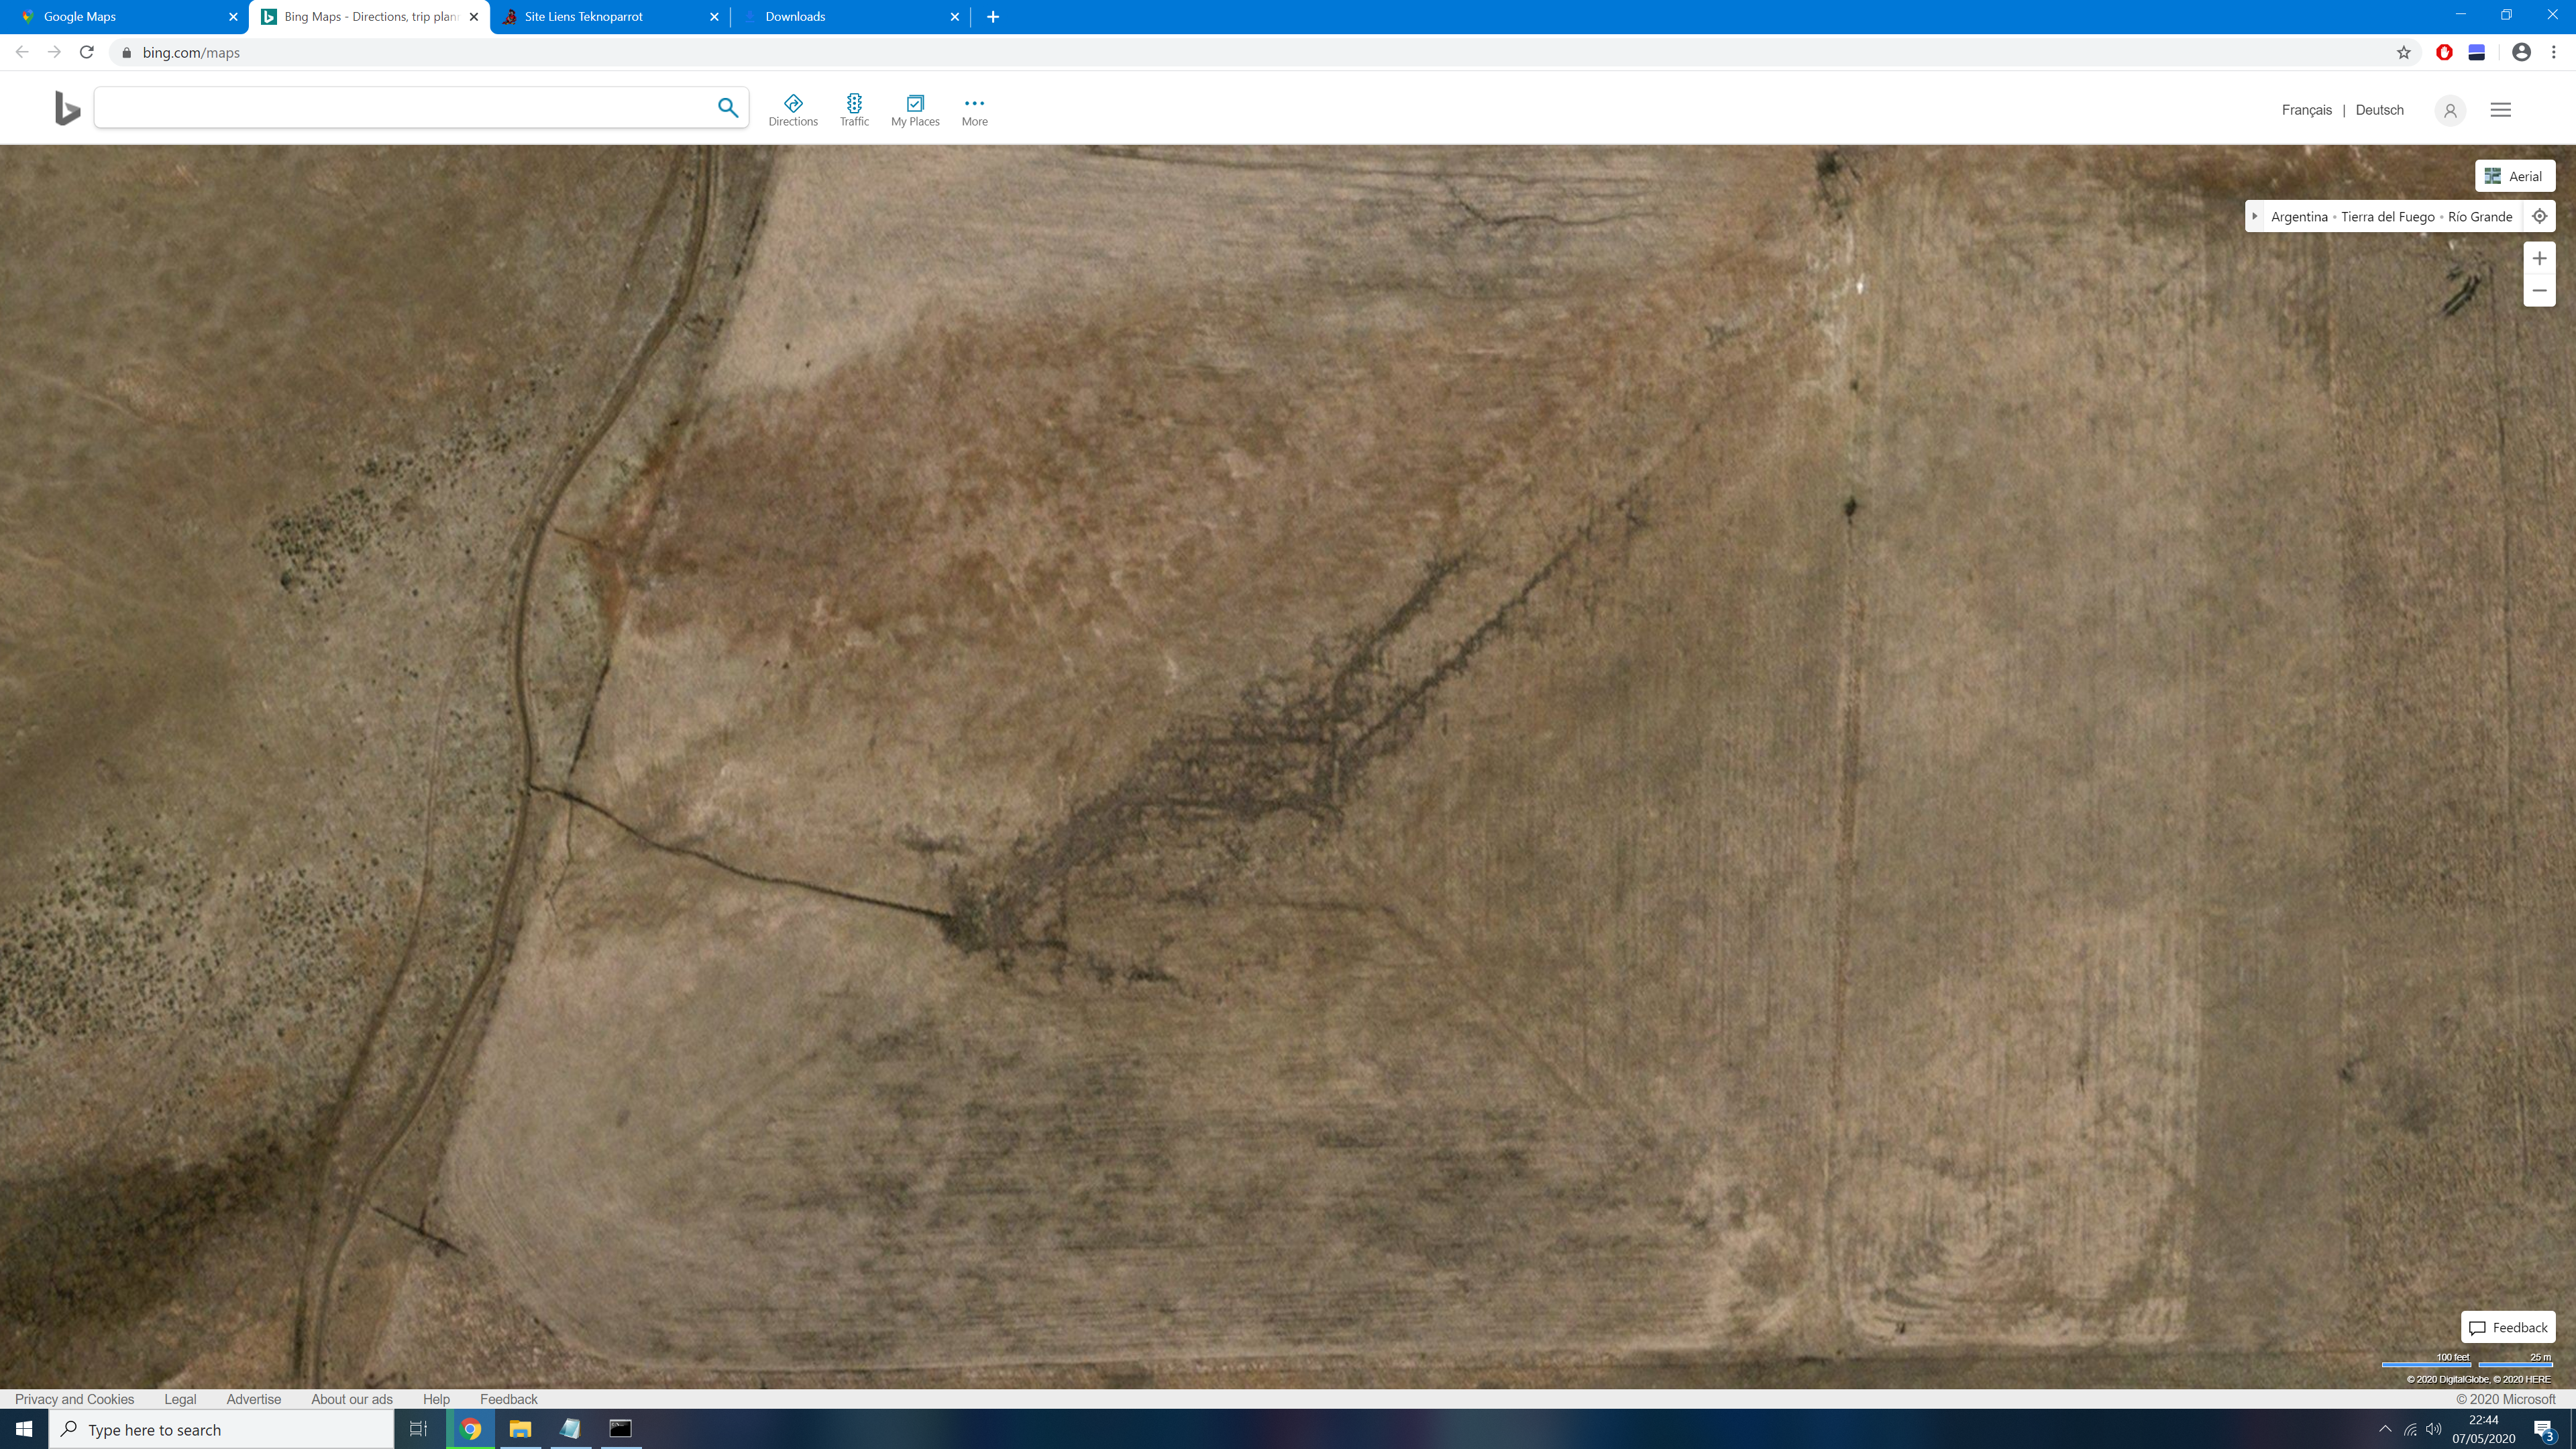Zoom out with the minus button
This screenshot has height=1449, width=2576.
pyautogui.click(x=2539, y=291)
